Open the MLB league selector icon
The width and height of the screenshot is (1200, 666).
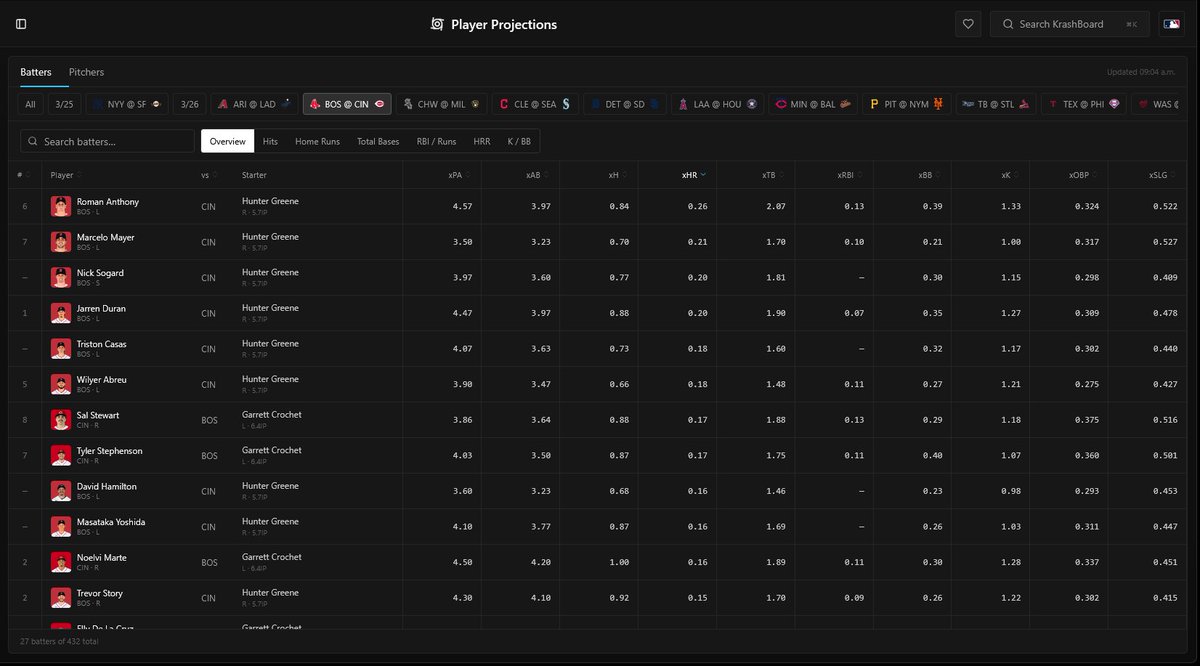pyautogui.click(x=1171, y=24)
